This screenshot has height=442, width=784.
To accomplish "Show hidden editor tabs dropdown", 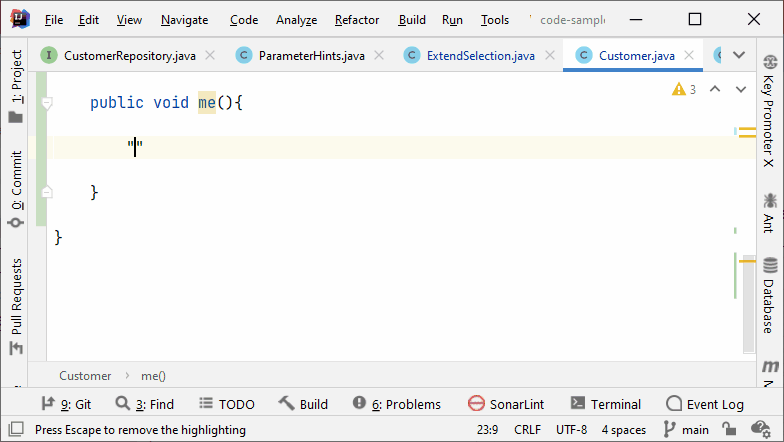I will pos(739,55).
